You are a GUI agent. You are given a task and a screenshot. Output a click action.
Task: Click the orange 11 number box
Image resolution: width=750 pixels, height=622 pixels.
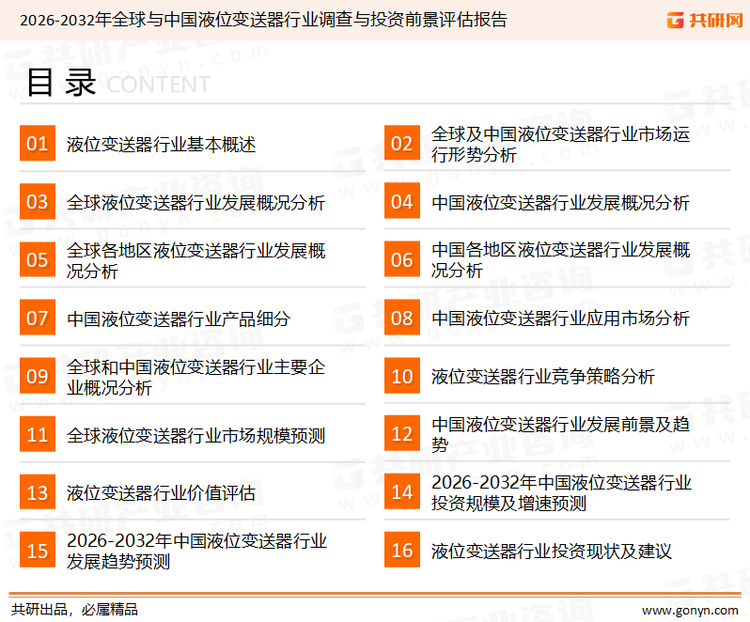37,434
